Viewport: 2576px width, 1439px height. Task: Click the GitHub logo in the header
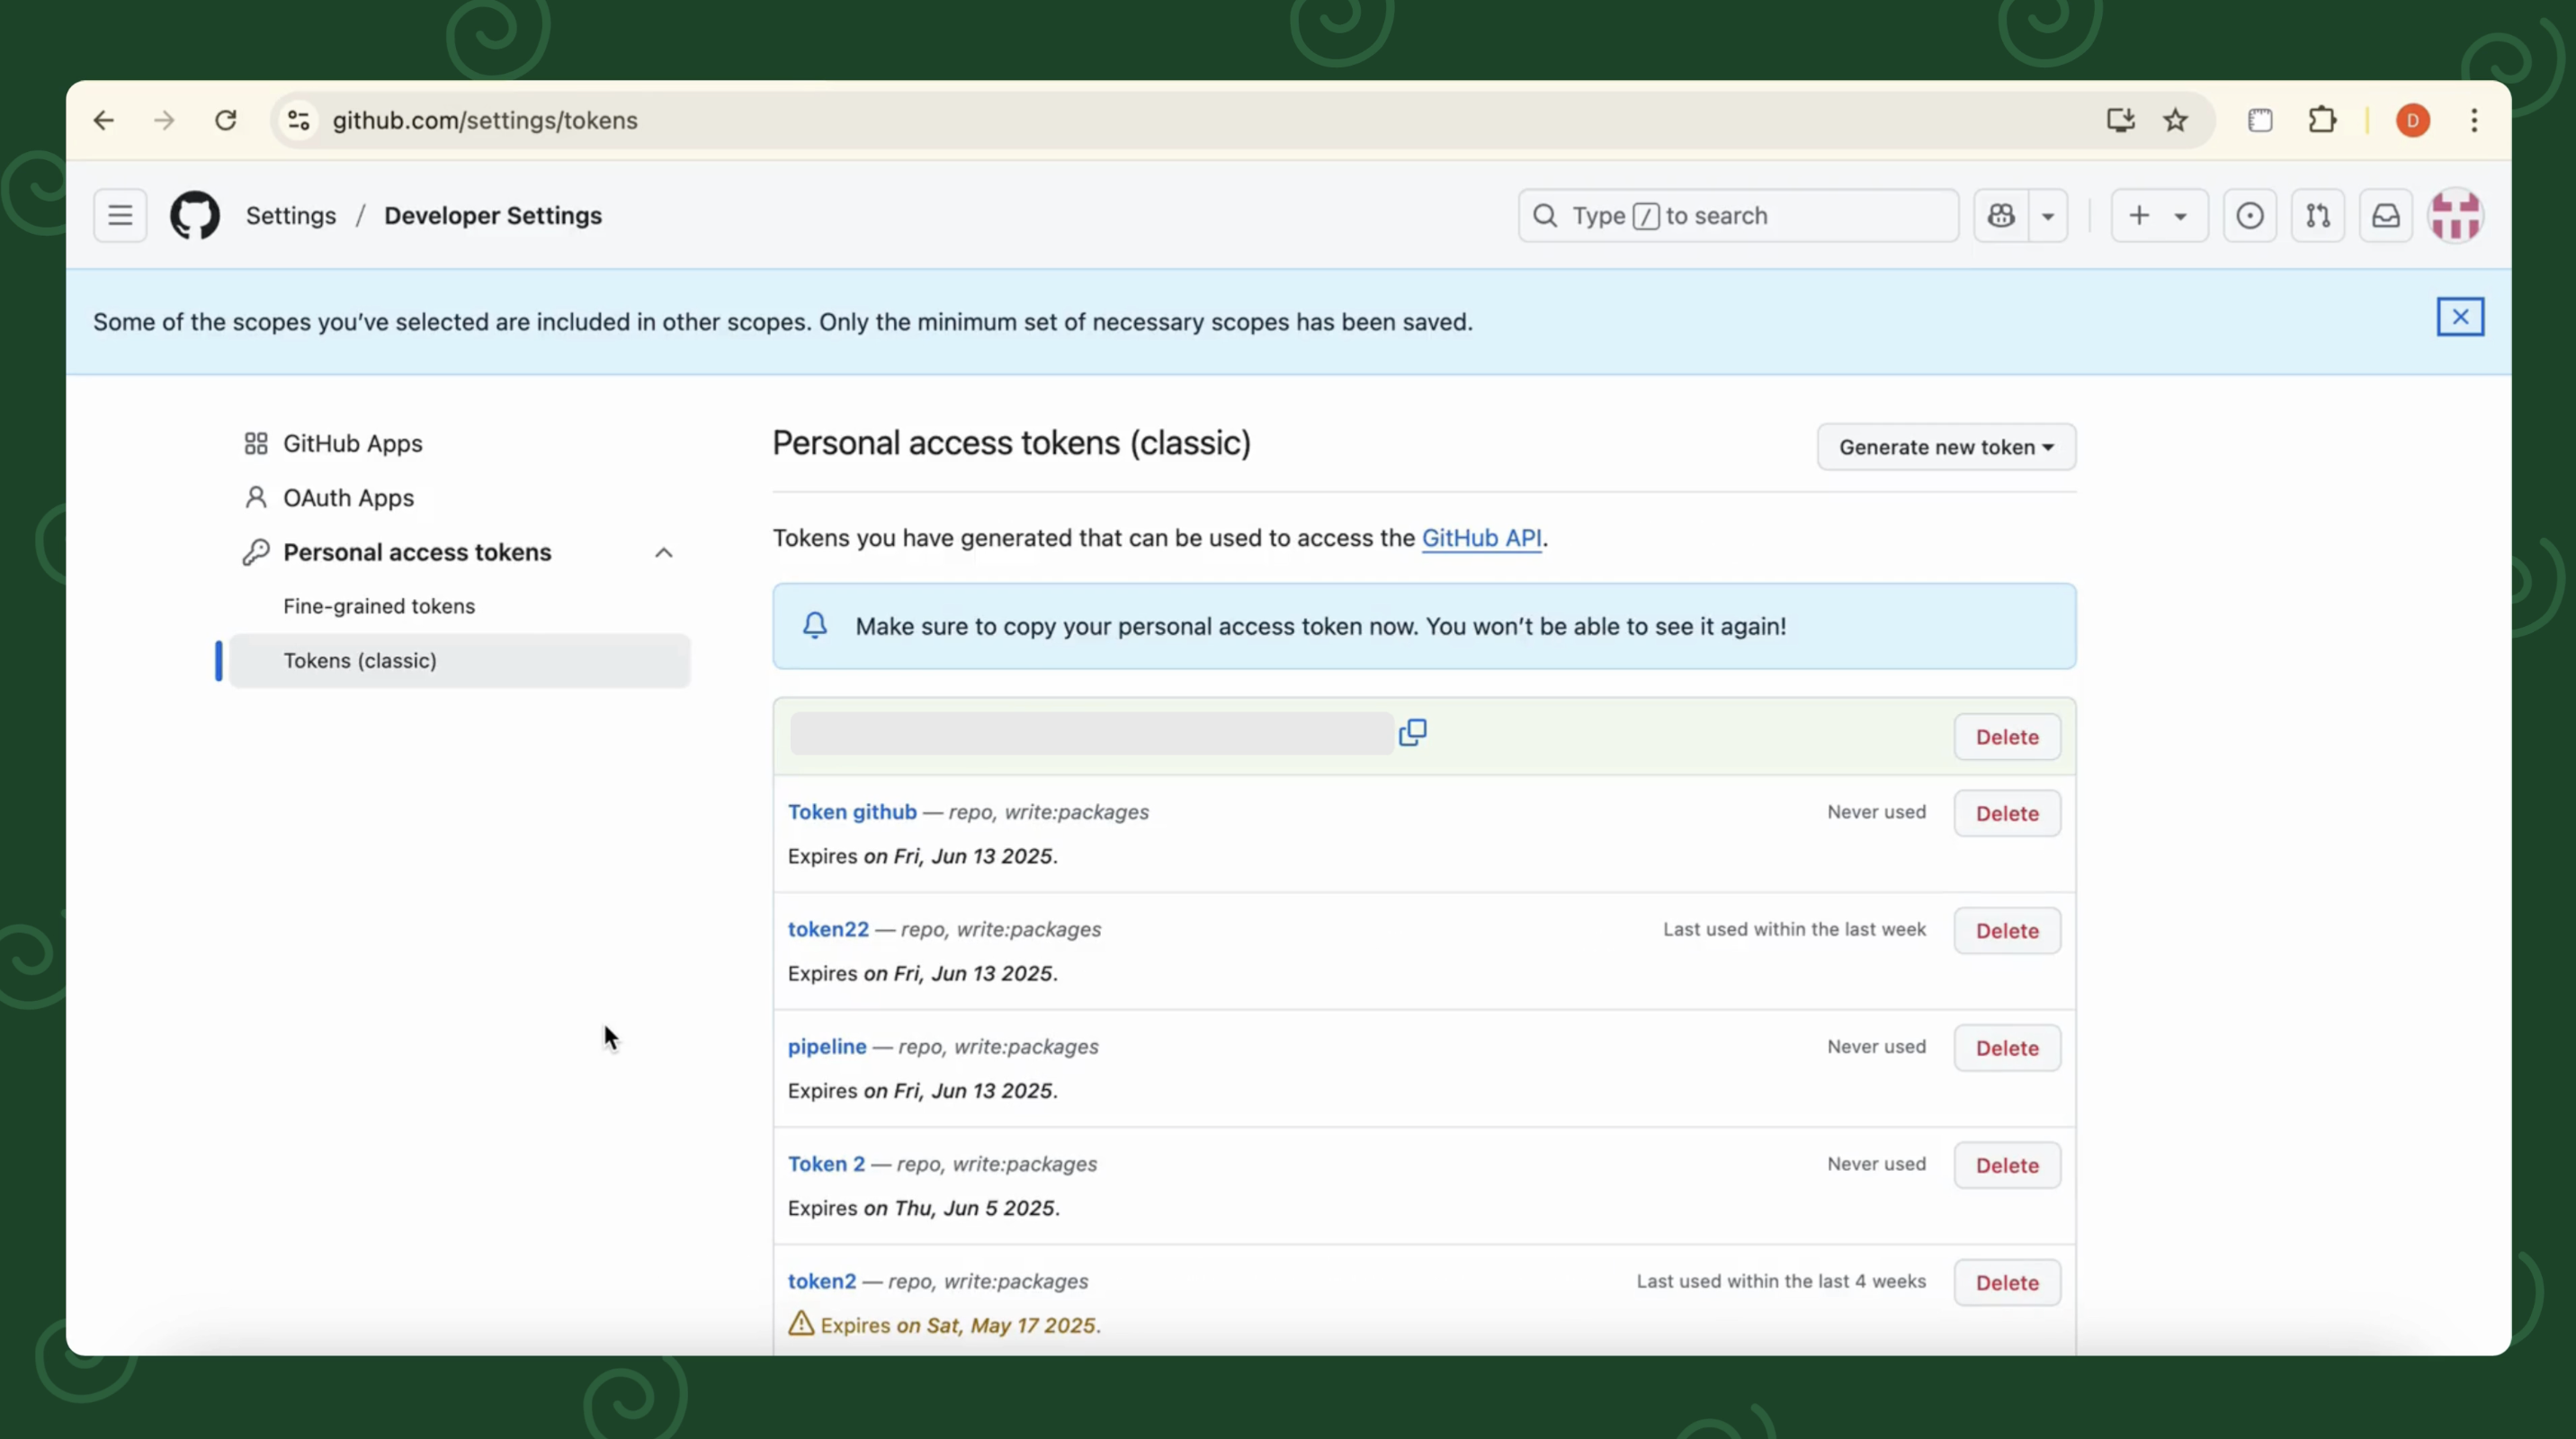pos(195,215)
